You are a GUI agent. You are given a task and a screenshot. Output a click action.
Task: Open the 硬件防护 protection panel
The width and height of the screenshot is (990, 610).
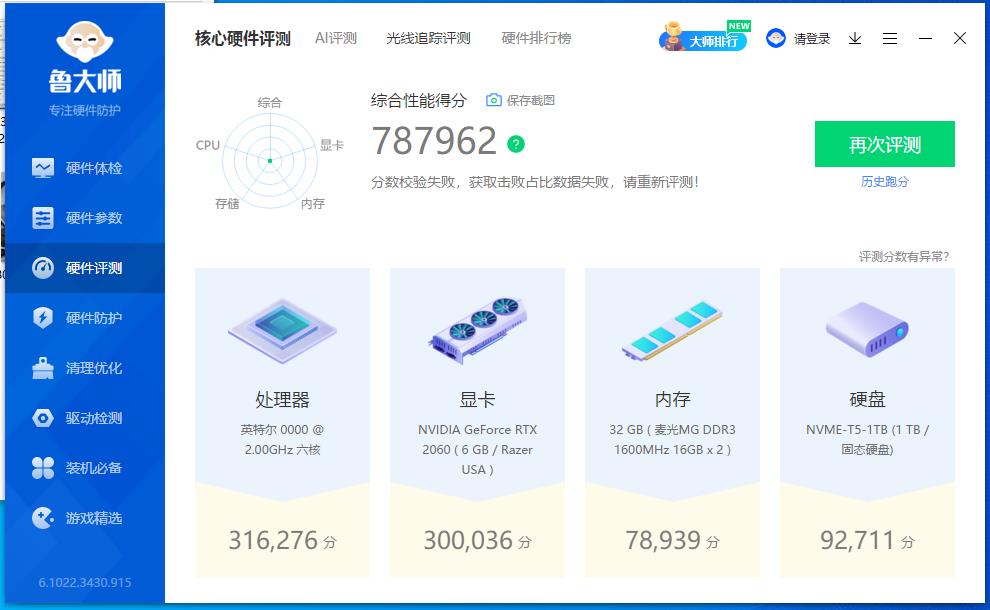coord(87,317)
